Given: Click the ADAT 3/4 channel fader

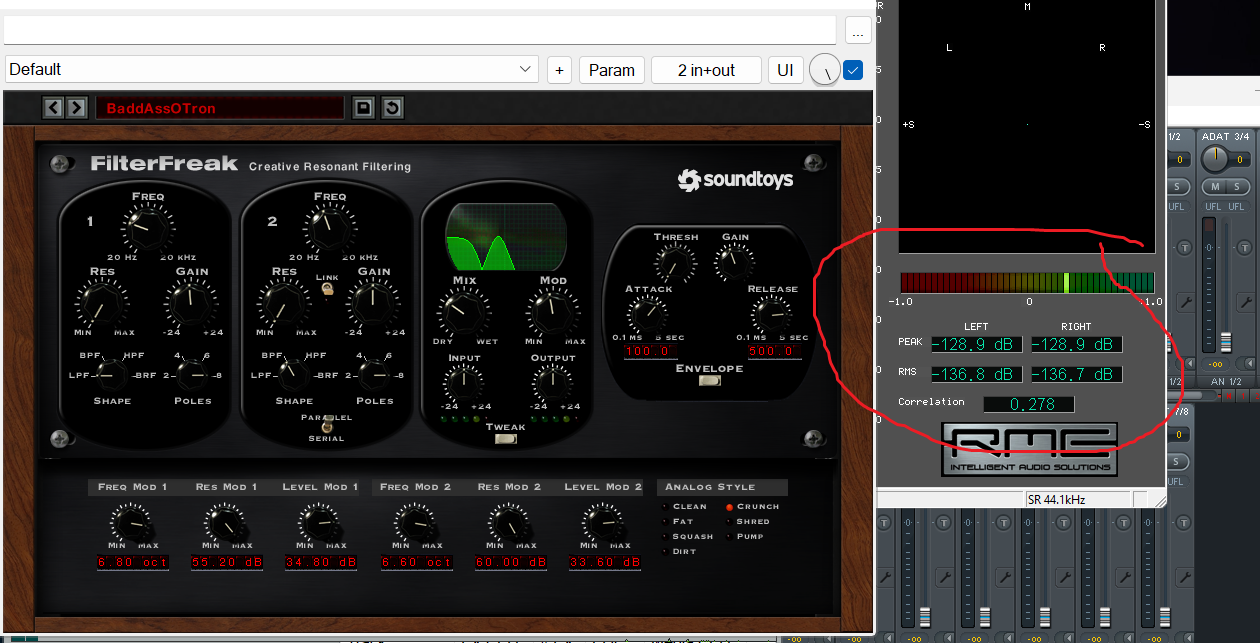Looking at the screenshot, I should [x=1226, y=341].
